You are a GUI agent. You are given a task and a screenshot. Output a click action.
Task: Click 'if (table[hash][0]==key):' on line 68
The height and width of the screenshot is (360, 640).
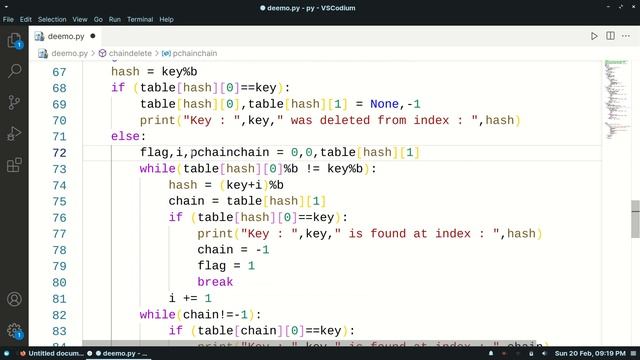[200, 88]
